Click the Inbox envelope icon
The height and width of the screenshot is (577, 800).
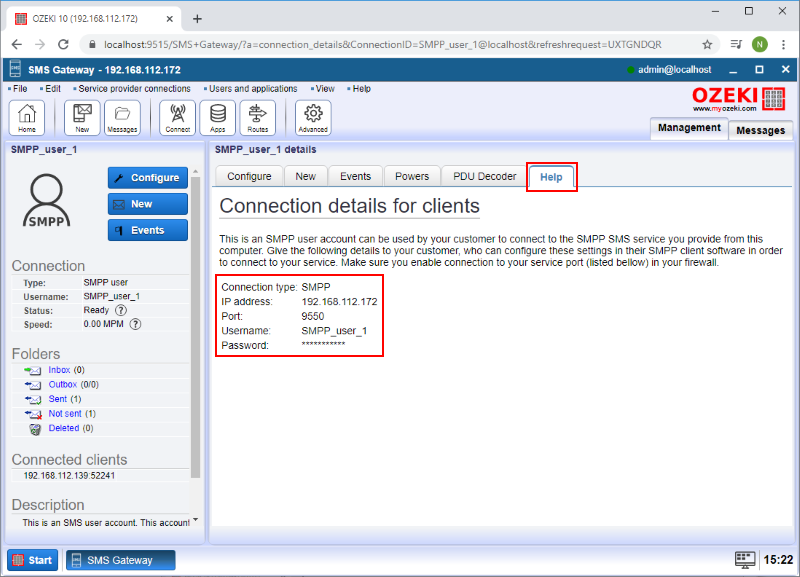33,370
